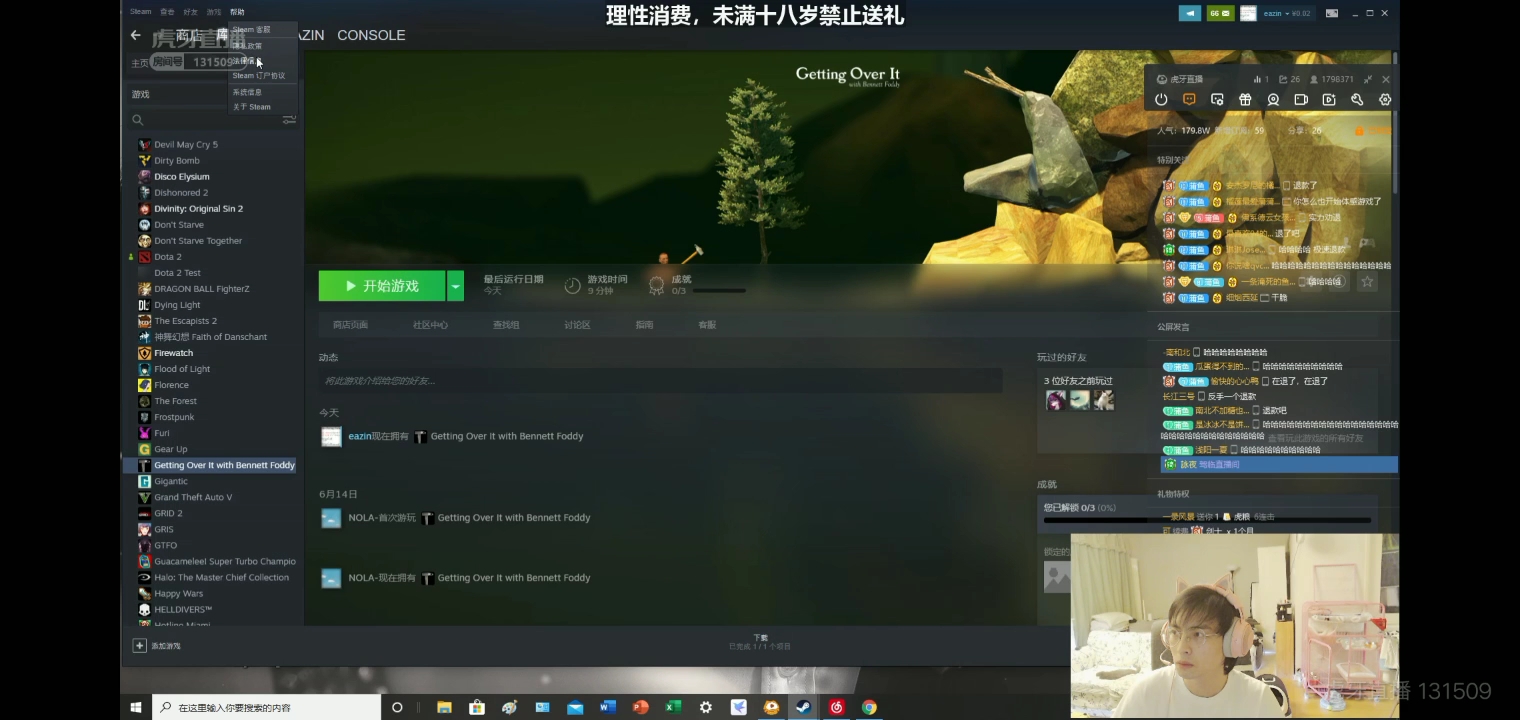
Task: Click the first friend avatar thumbnail
Action: click(1055, 400)
